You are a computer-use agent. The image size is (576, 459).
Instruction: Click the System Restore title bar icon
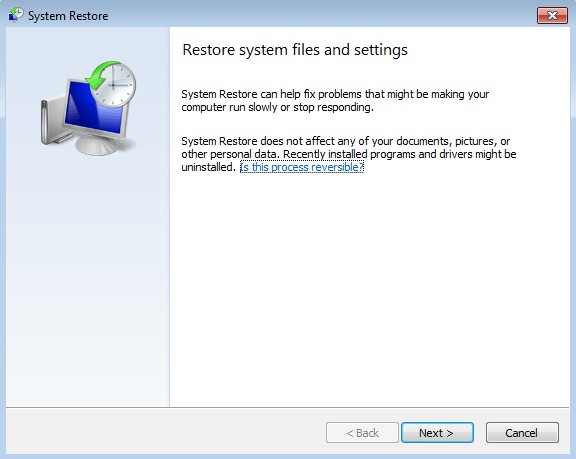pos(16,15)
